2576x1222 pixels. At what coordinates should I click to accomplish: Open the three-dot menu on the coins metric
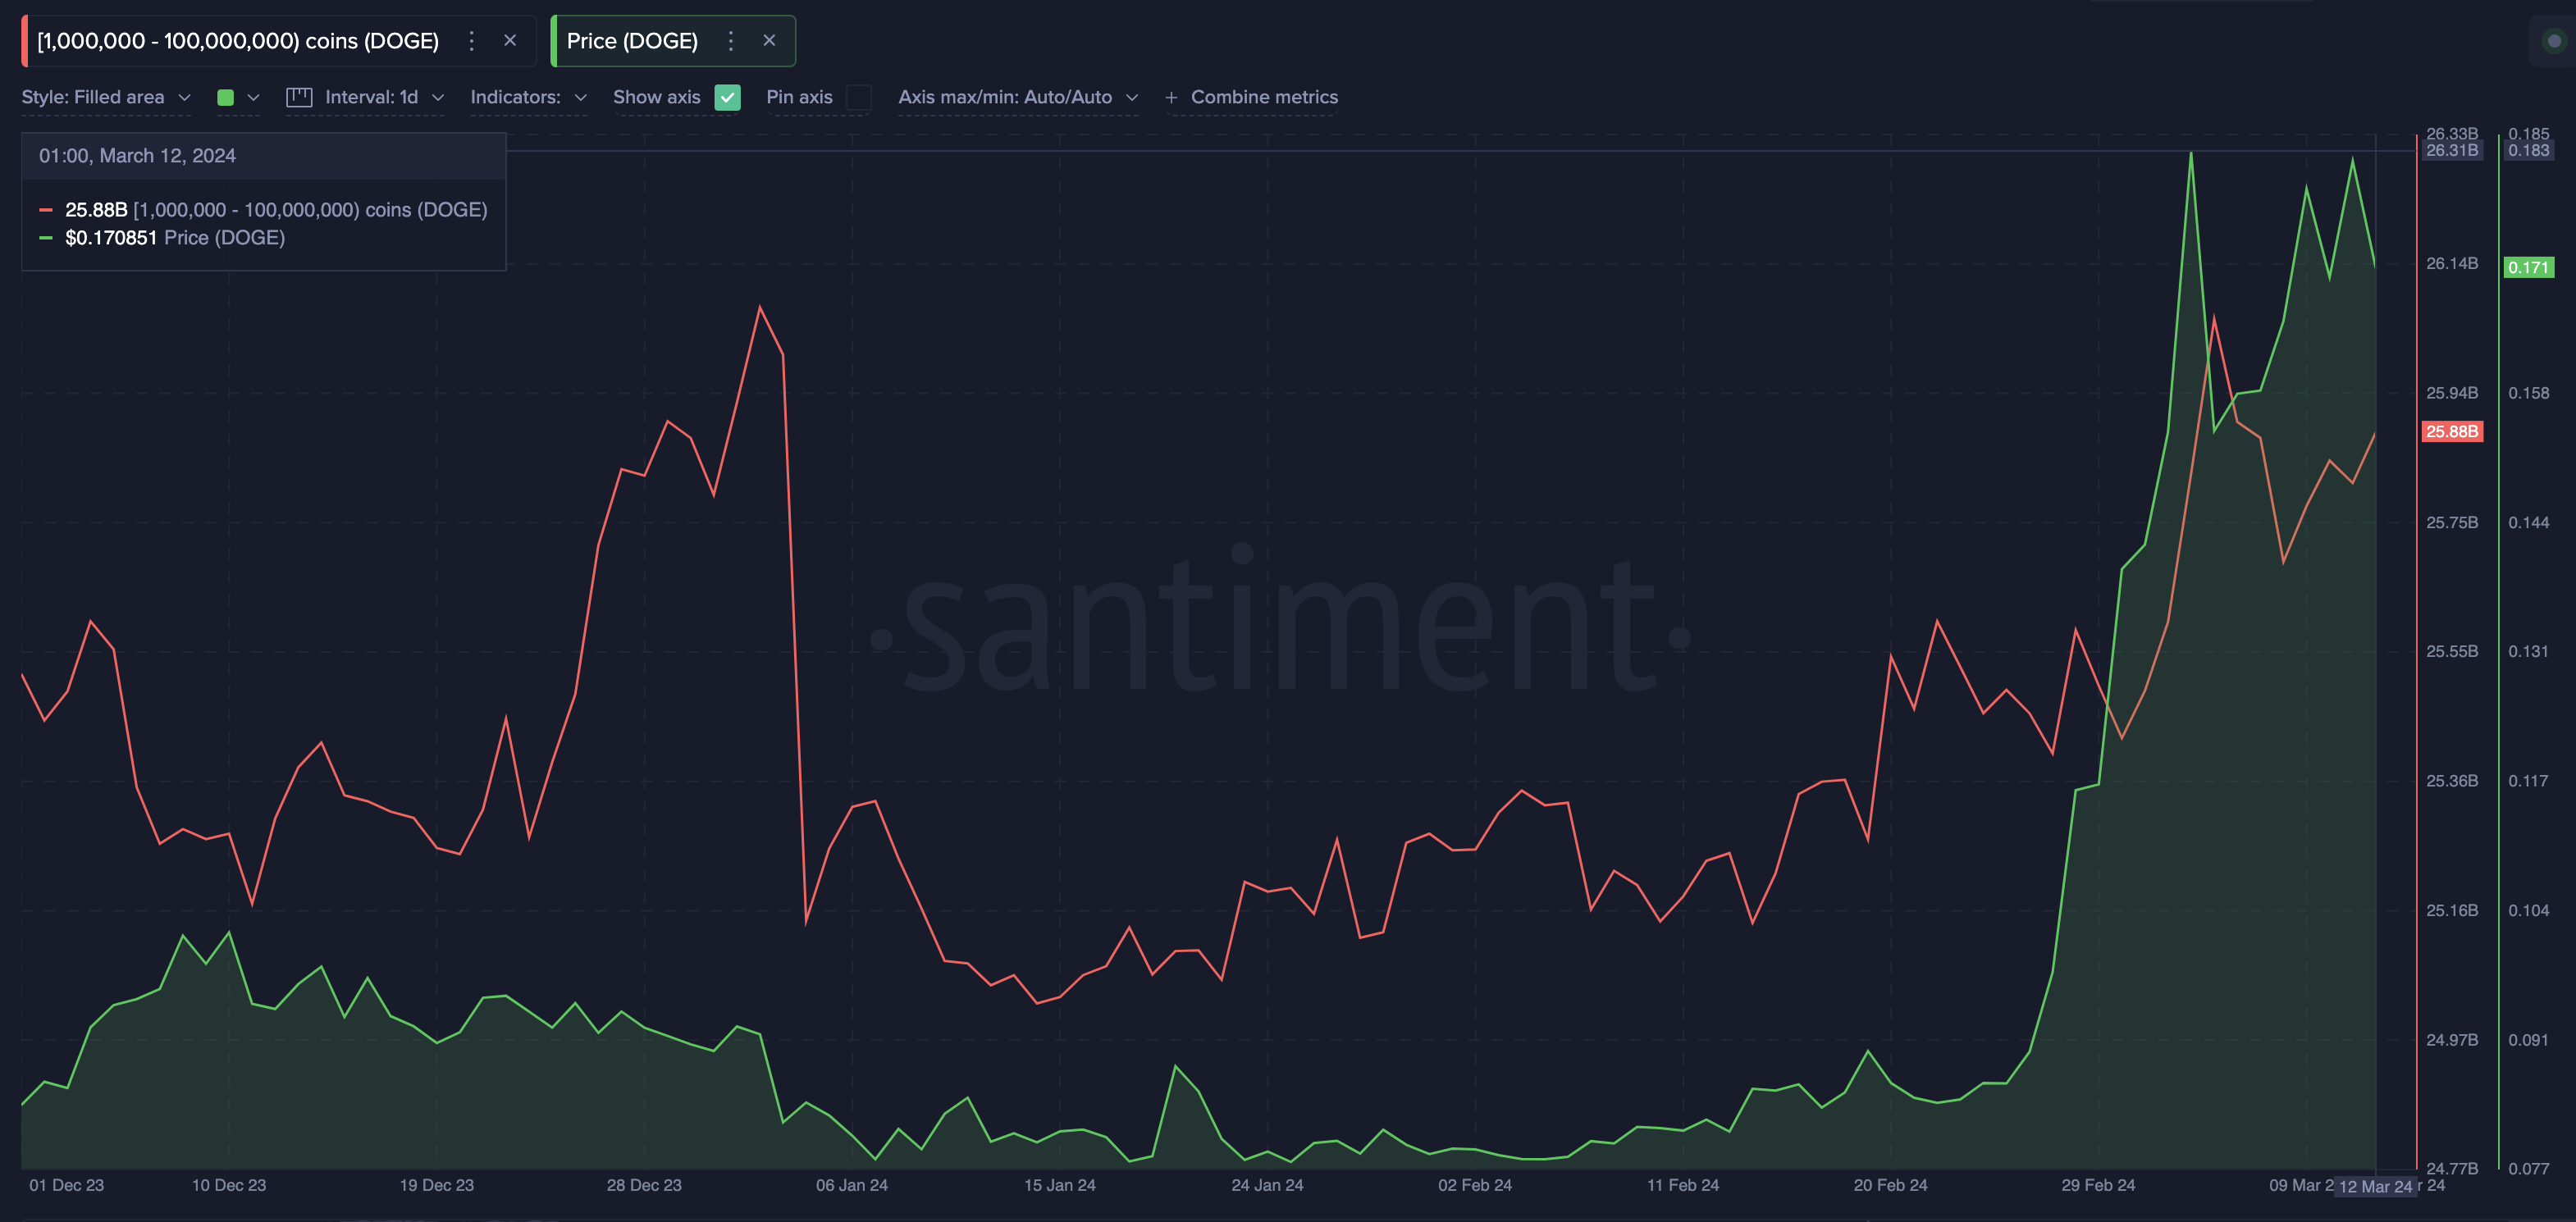(471, 41)
